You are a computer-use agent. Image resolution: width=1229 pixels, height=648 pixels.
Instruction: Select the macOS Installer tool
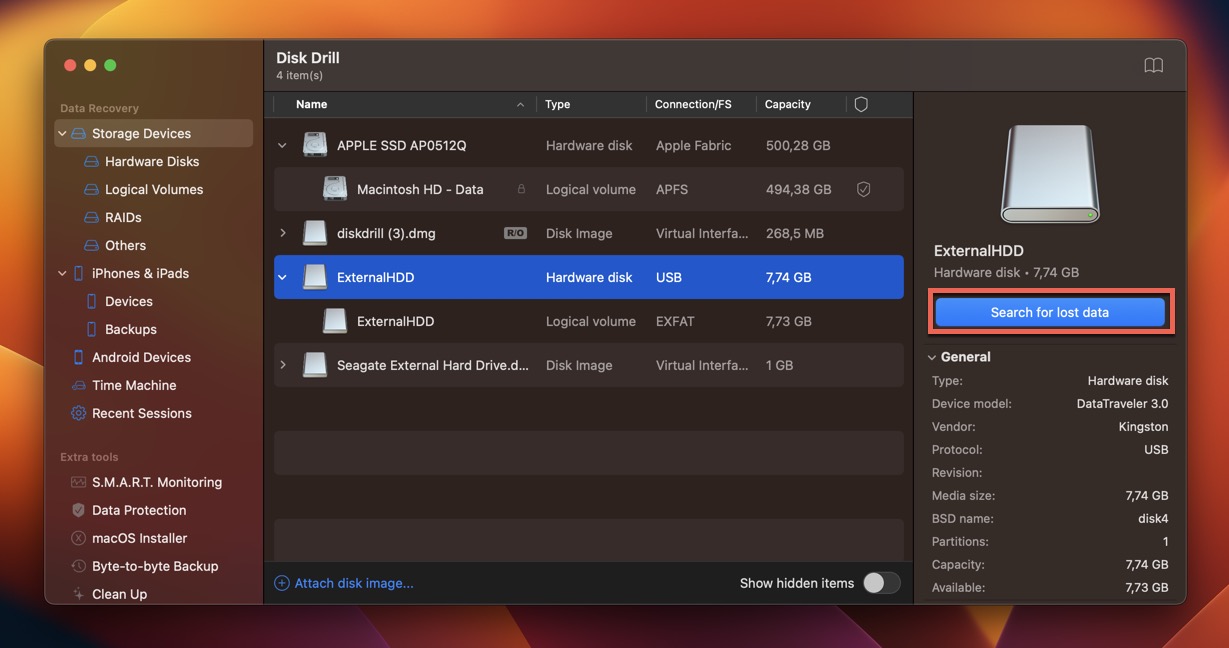[x=139, y=538]
